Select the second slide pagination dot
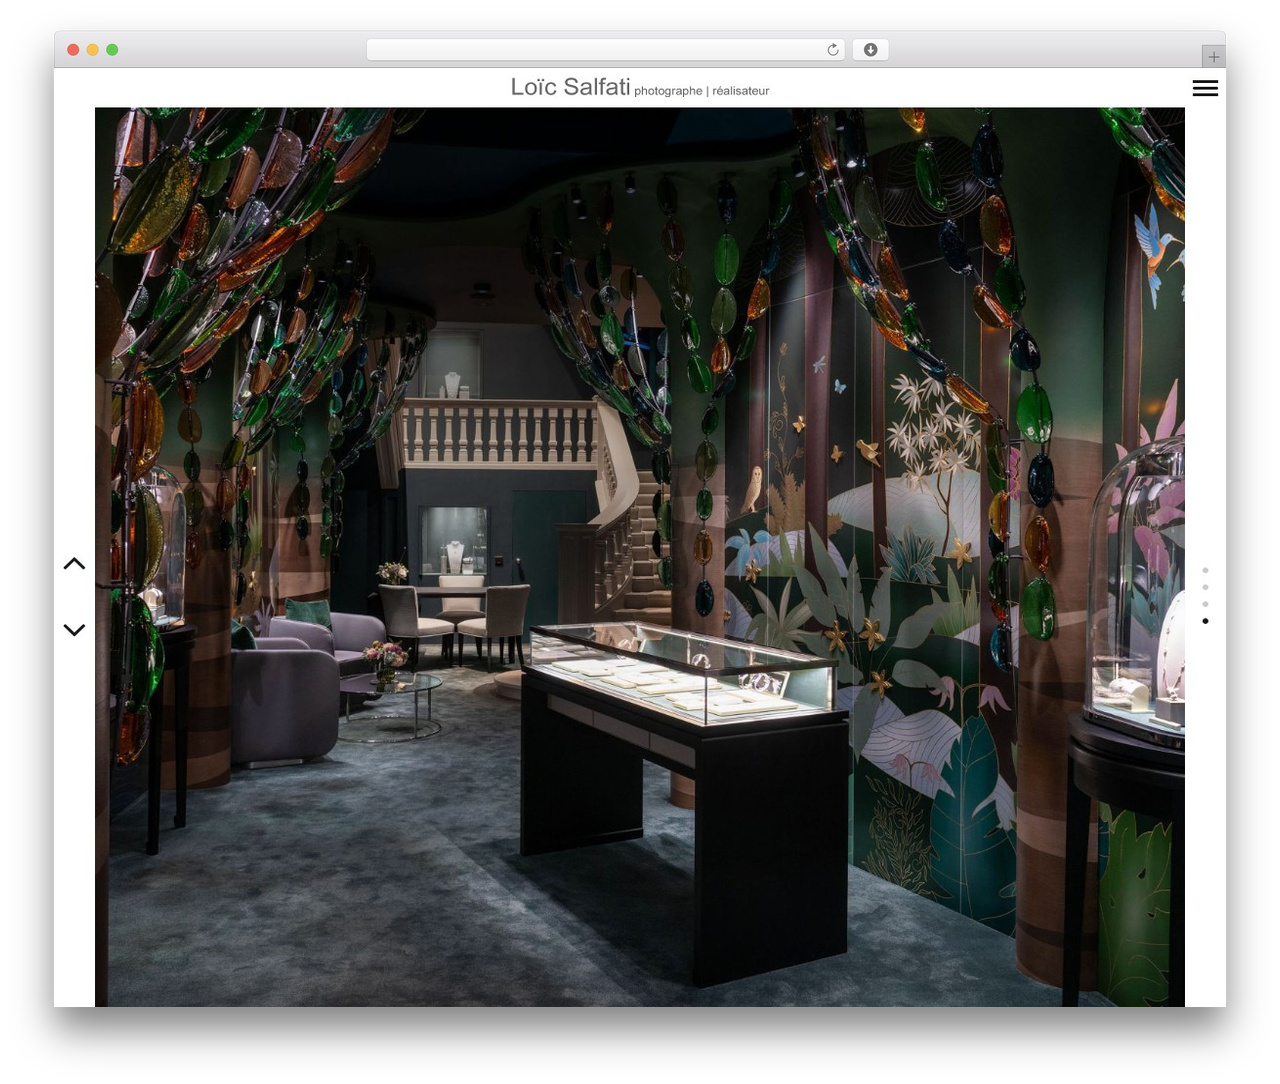Viewport: 1280px width, 1084px height. pos(1205,587)
